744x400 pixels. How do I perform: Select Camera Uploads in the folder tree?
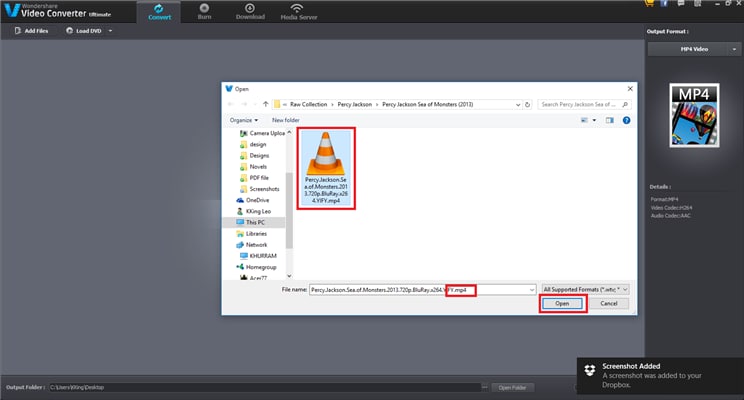point(262,133)
